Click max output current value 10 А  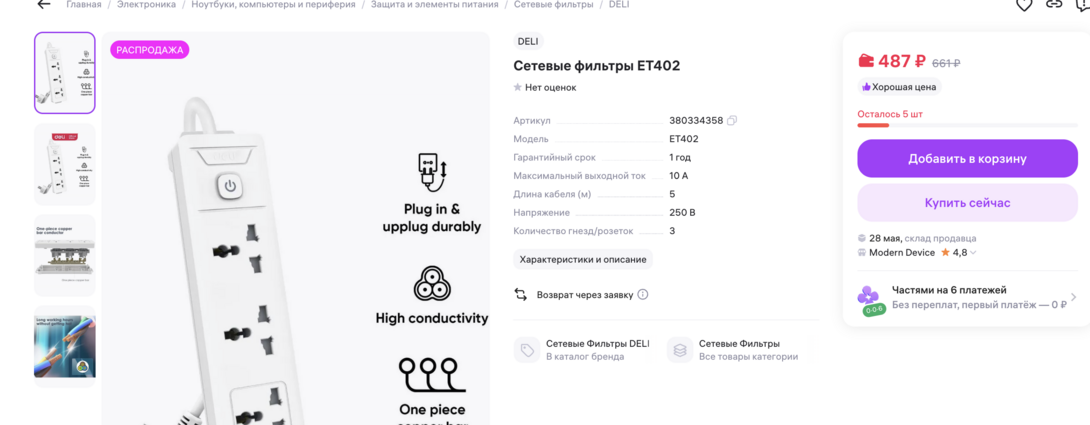click(x=678, y=176)
